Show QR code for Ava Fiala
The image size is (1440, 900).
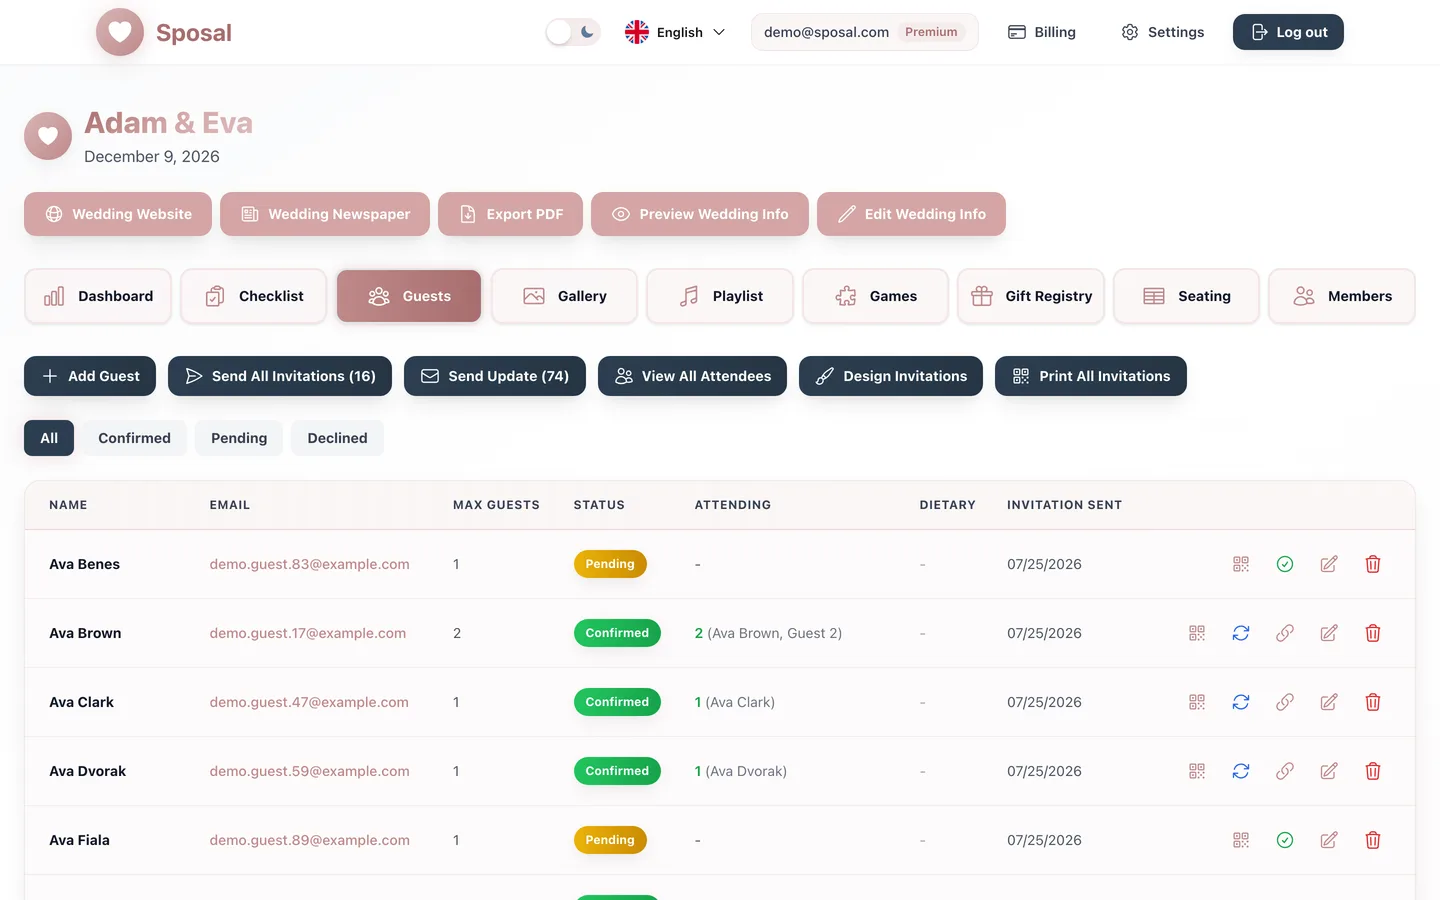click(x=1241, y=840)
